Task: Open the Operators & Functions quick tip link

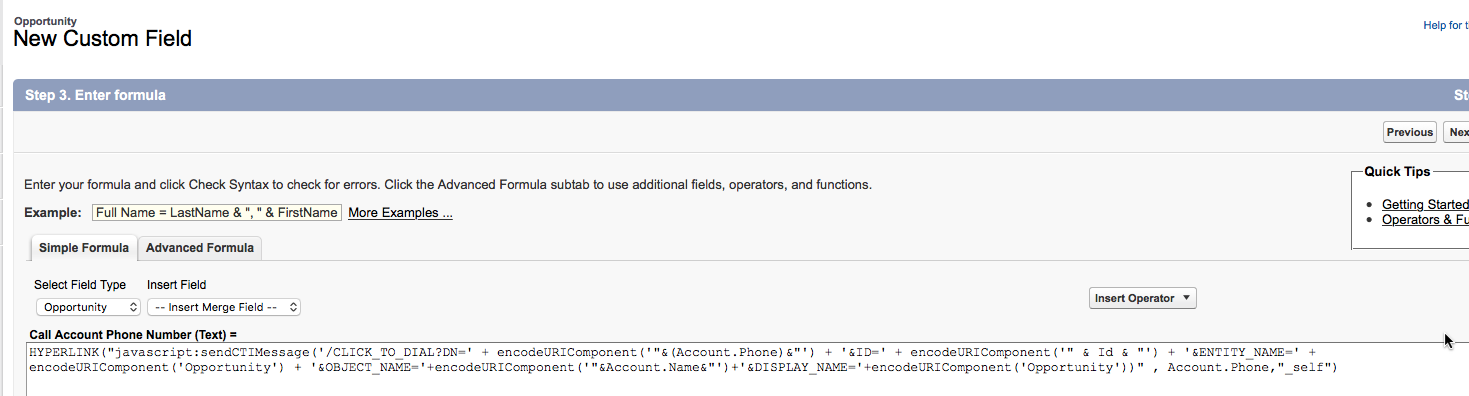Action: pyautogui.click(x=1425, y=219)
